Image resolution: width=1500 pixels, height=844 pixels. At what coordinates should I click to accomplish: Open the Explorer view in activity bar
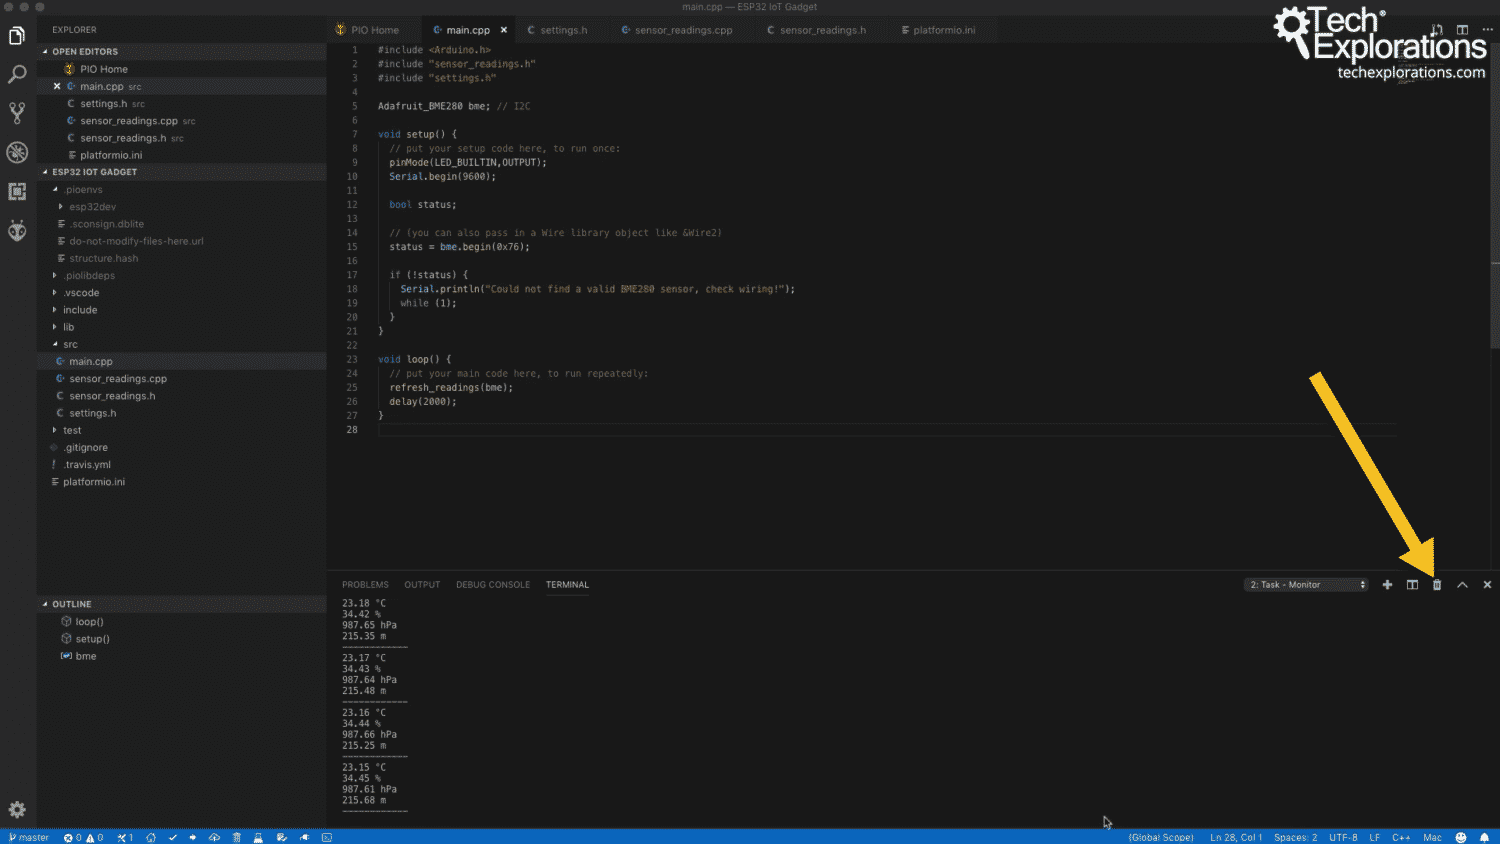[x=17, y=37]
